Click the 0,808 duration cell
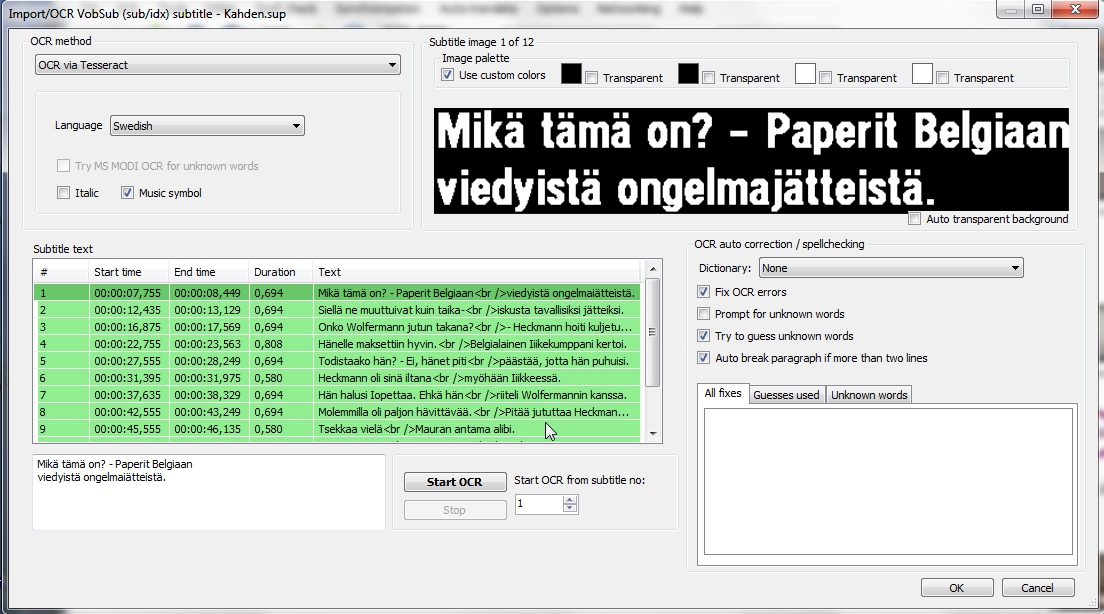This screenshot has width=1104, height=614. 268,344
